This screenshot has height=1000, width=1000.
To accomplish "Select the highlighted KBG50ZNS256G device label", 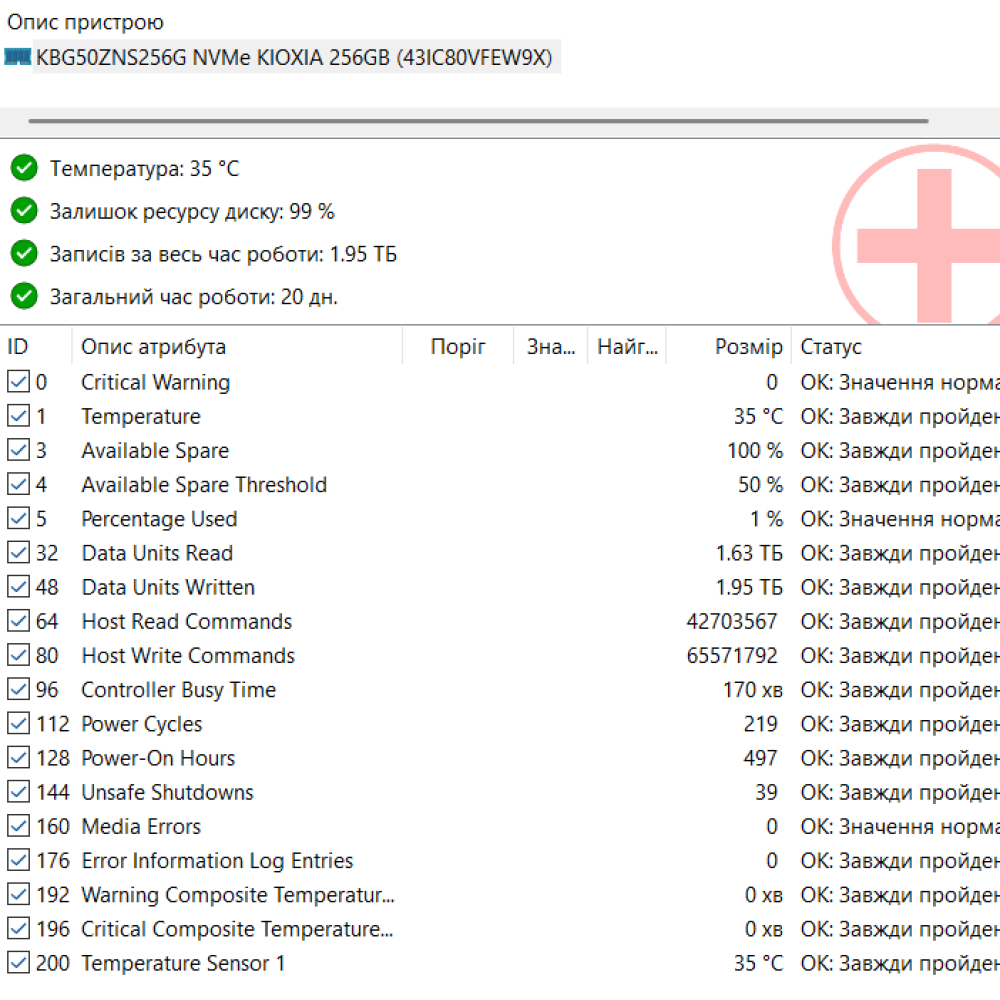I will [x=295, y=57].
